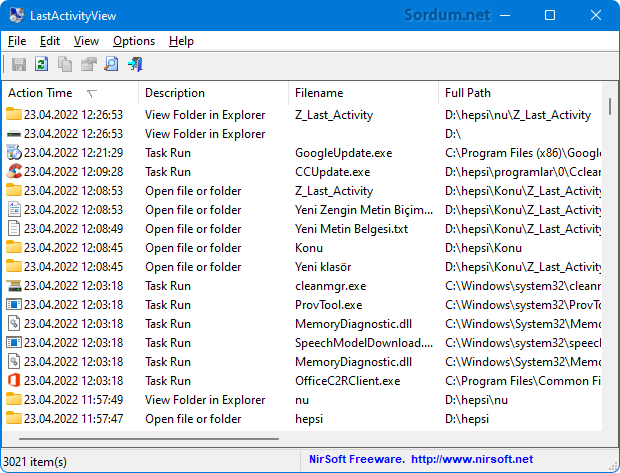Screen dimensions: 620x473
Task: Open the http://www.nirsoft.net link
Action: [472, 459]
